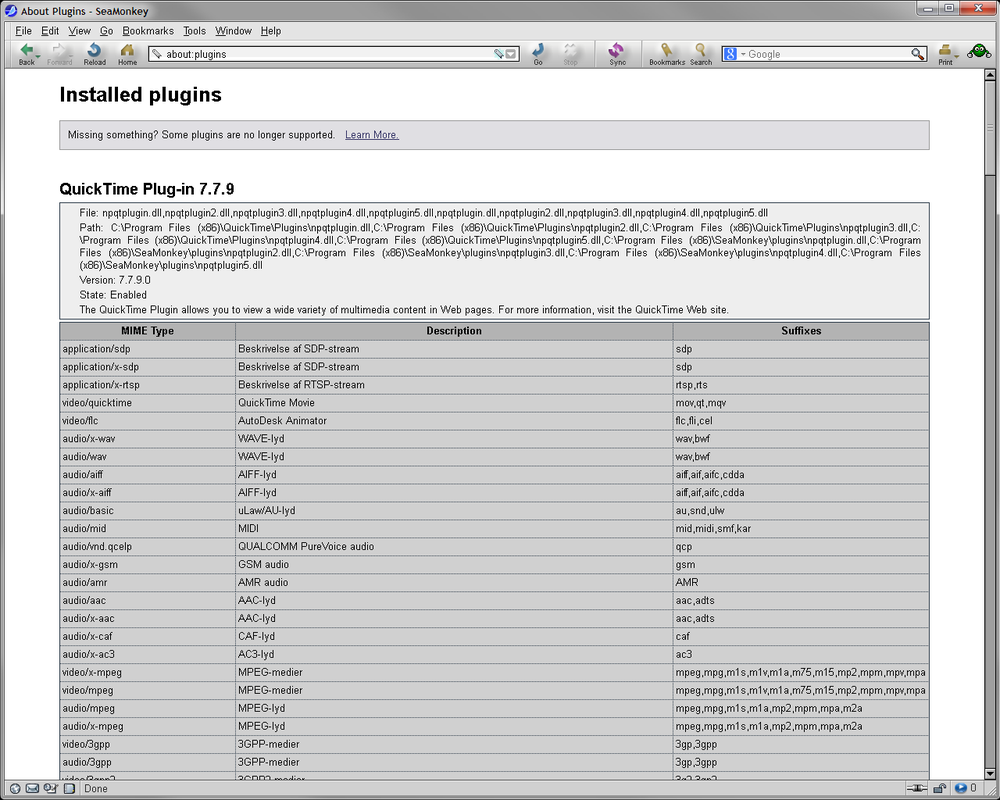The height and width of the screenshot is (800, 1000).
Task: Click the 'QUALCOMM PureVoice audio' description cell
Action: coord(454,546)
